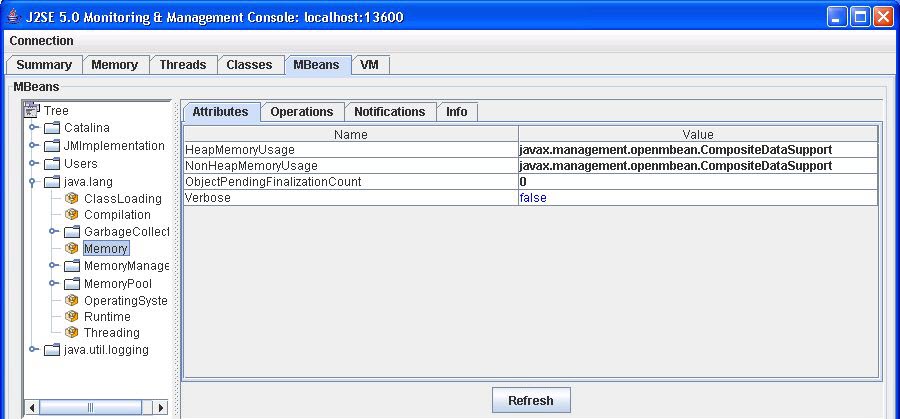Click the Users folder icon

click(x=52, y=164)
